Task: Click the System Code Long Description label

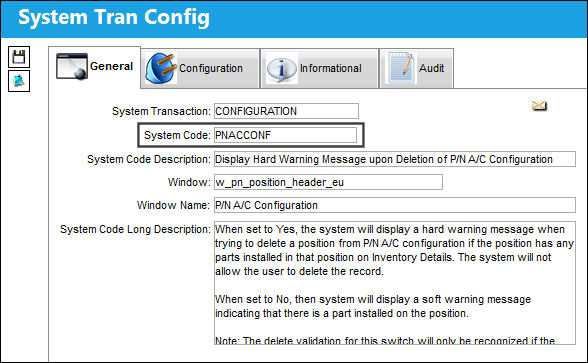Action: pyautogui.click(x=135, y=229)
